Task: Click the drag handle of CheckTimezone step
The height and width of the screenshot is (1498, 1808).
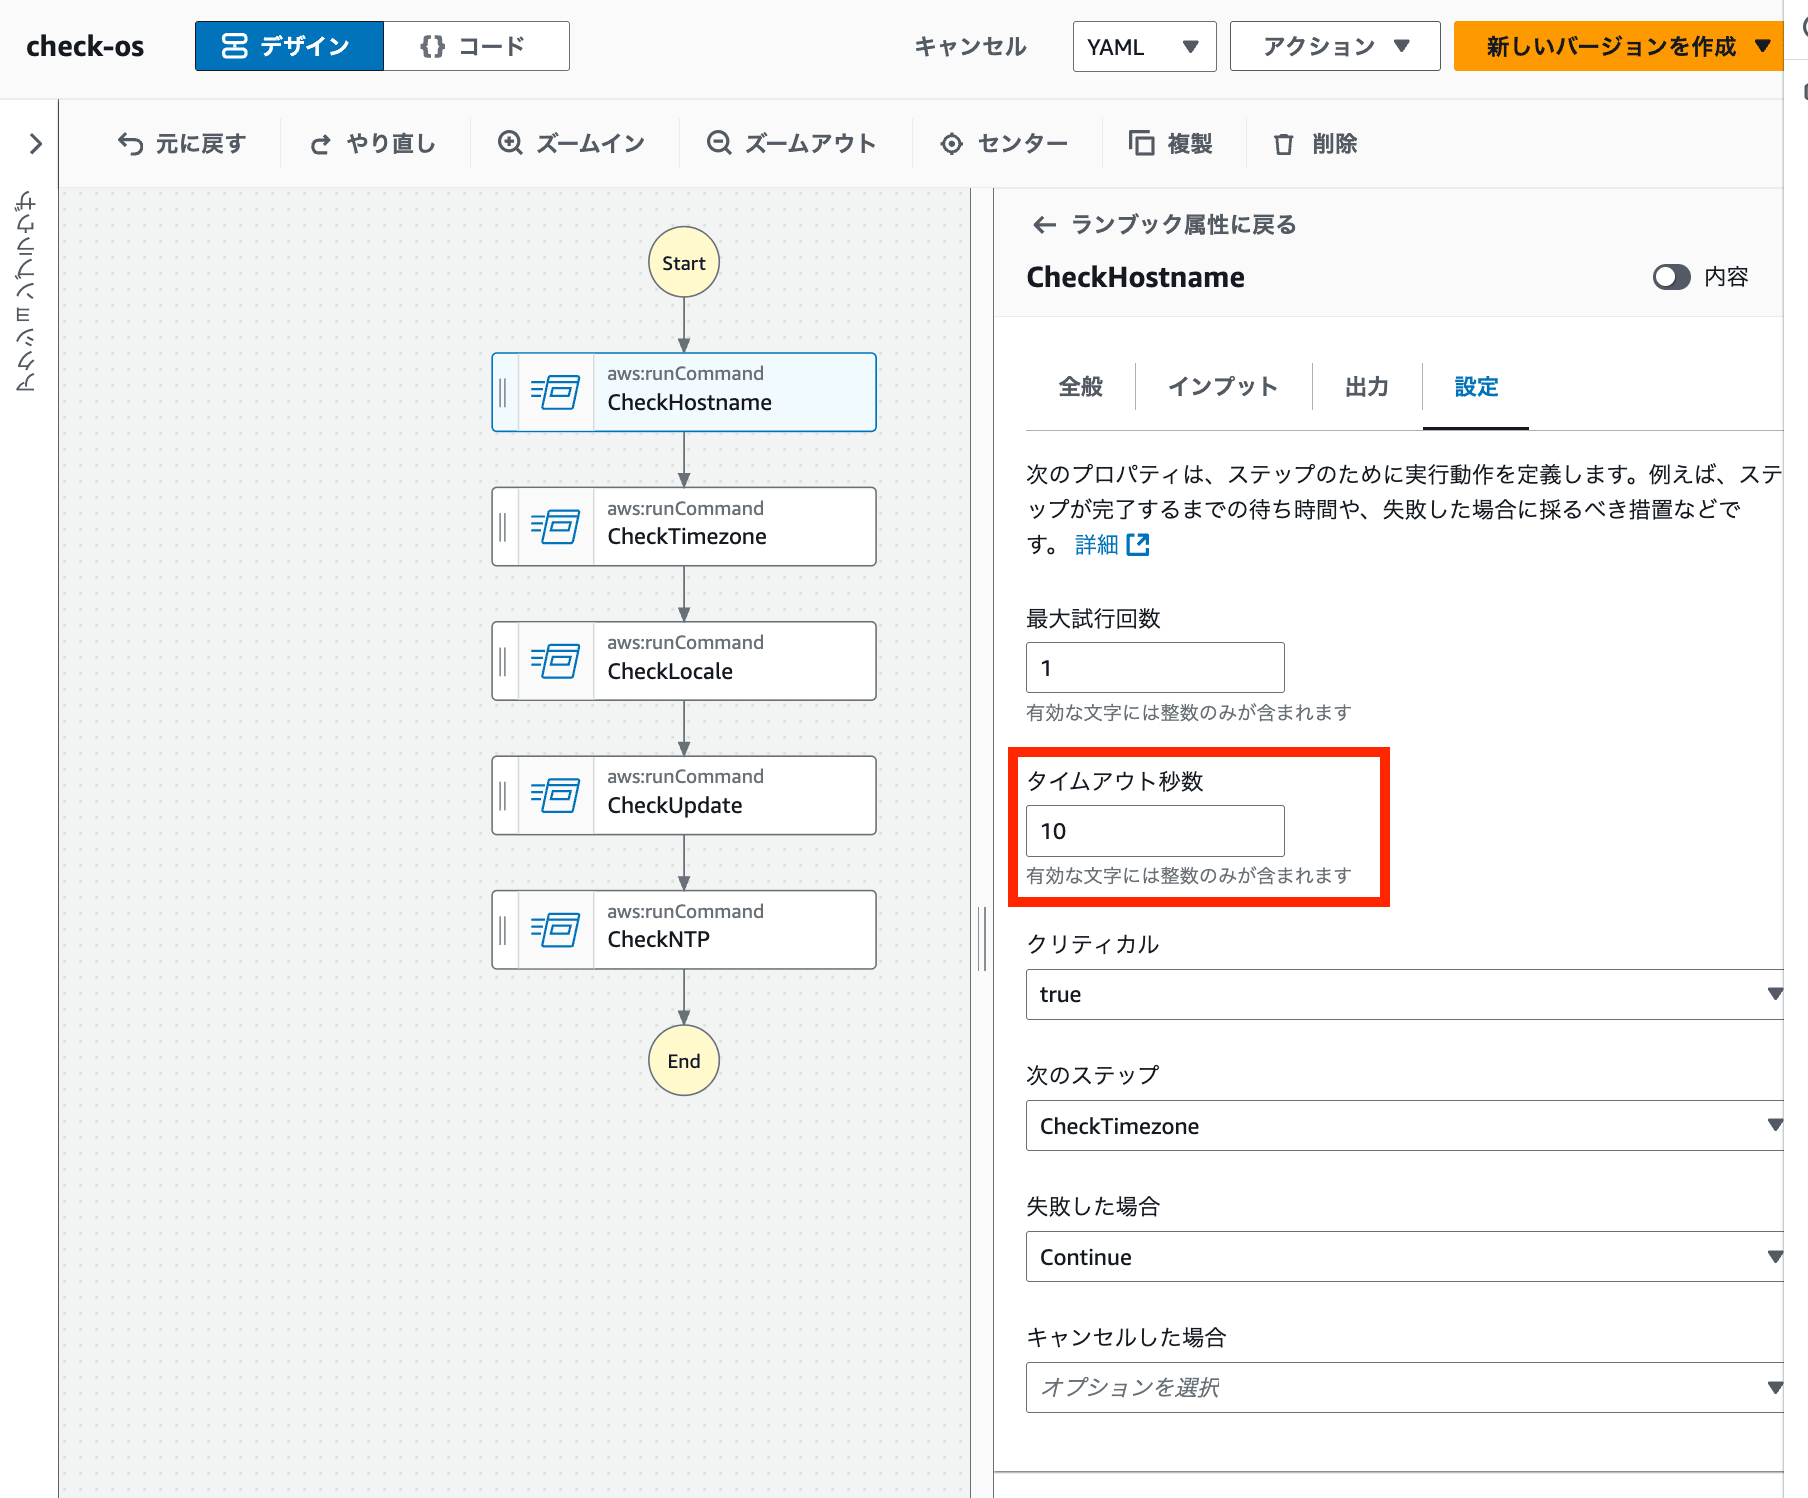Action: point(503,527)
